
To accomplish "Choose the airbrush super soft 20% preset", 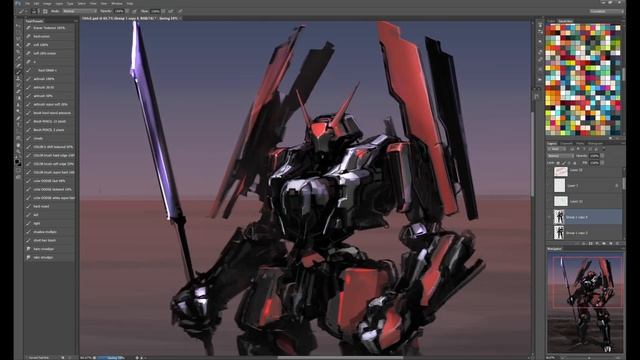I will click(50, 104).
